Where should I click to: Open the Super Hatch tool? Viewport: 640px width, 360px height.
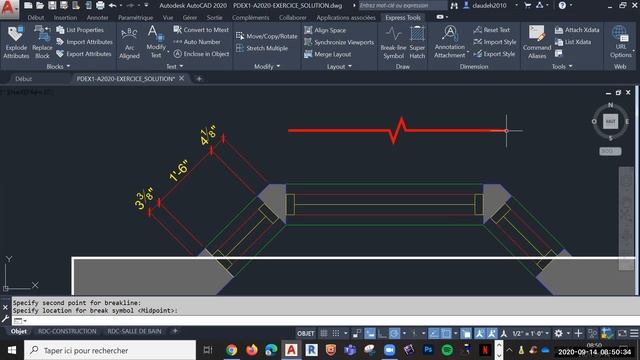point(417,43)
